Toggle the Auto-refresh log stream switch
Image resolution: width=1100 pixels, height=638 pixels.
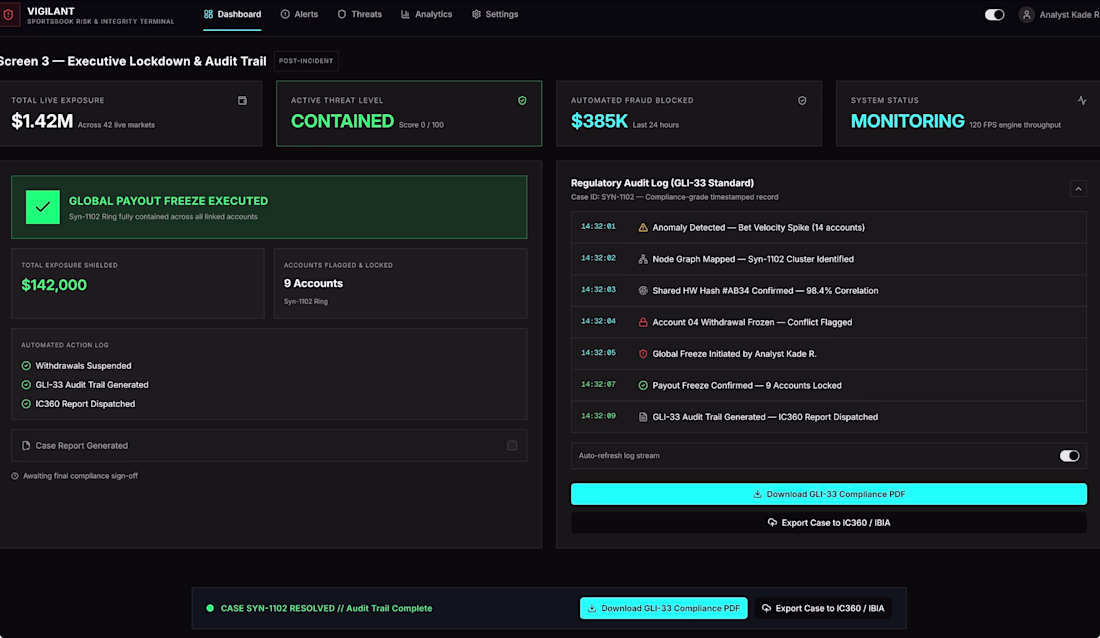(1069, 456)
